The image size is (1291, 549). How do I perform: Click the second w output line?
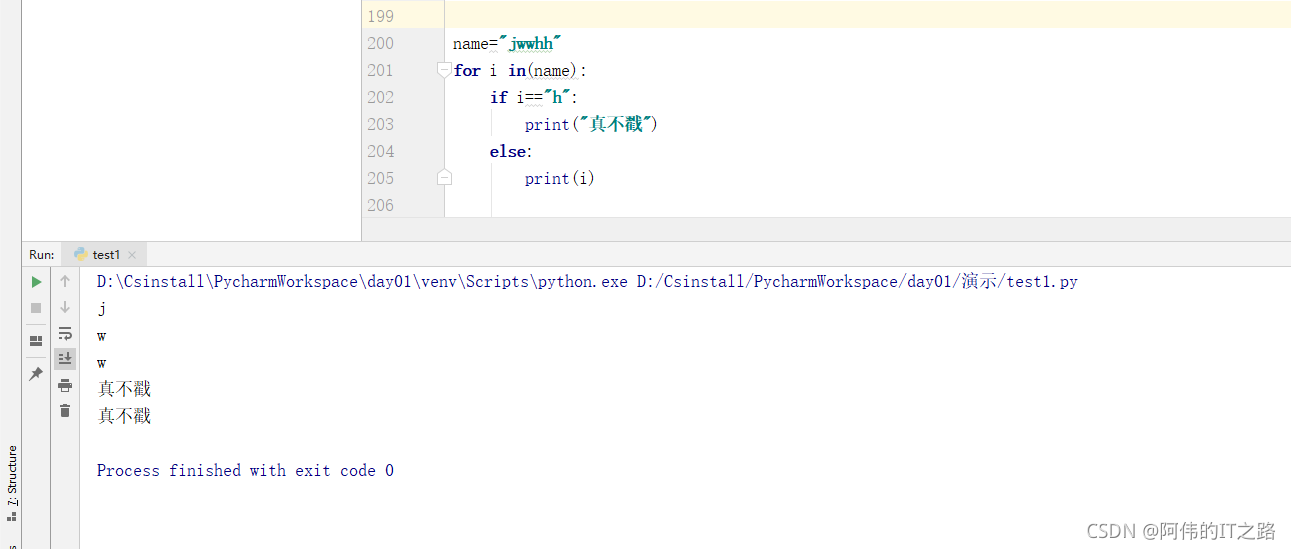click(x=101, y=363)
